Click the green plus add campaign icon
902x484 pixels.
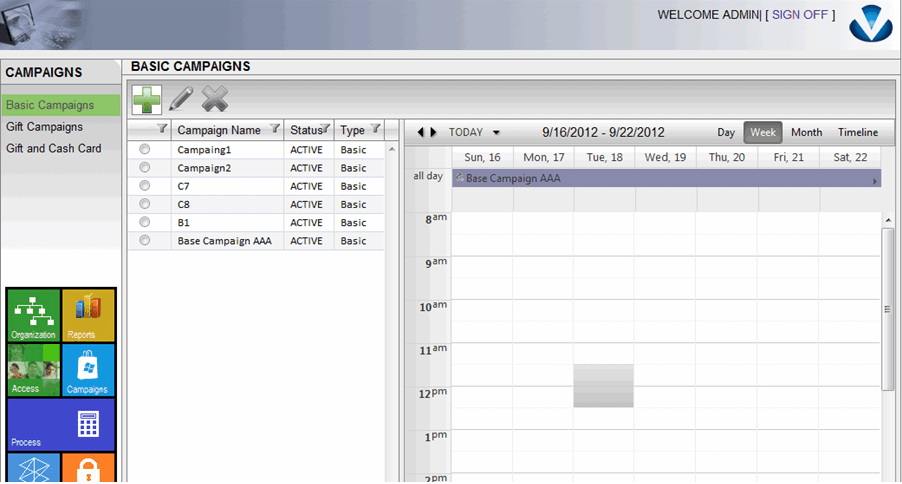click(146, 99)
